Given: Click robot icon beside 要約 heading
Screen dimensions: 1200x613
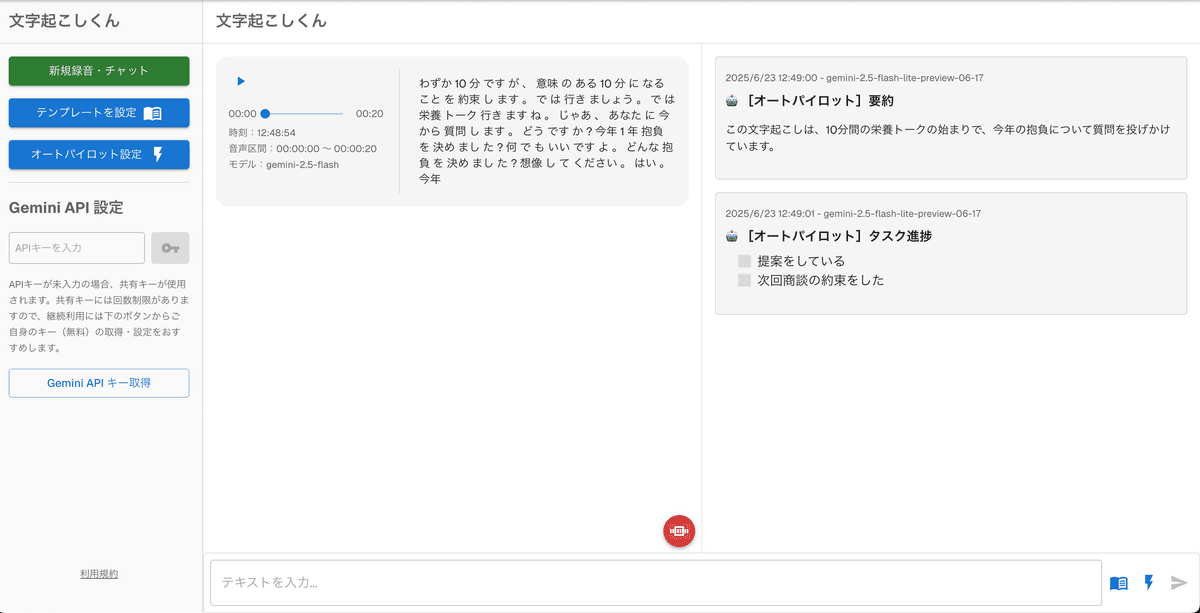Looking at the screenshot, I should point(732,101).
